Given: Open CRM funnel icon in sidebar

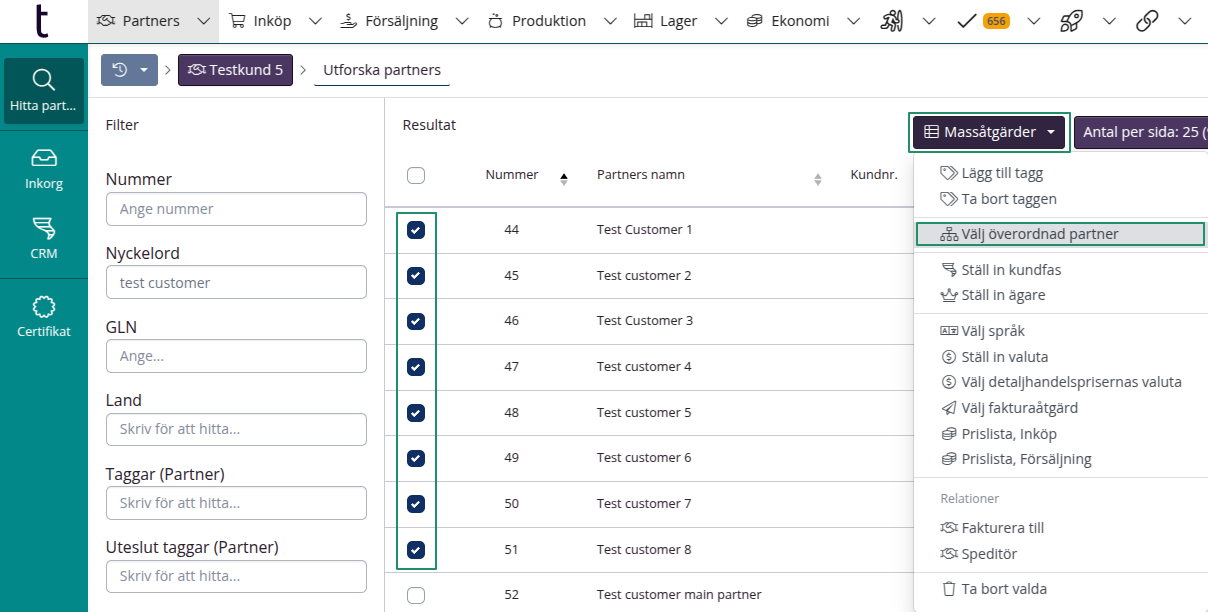Looking at the screenshot, I should tap(43, 237).
